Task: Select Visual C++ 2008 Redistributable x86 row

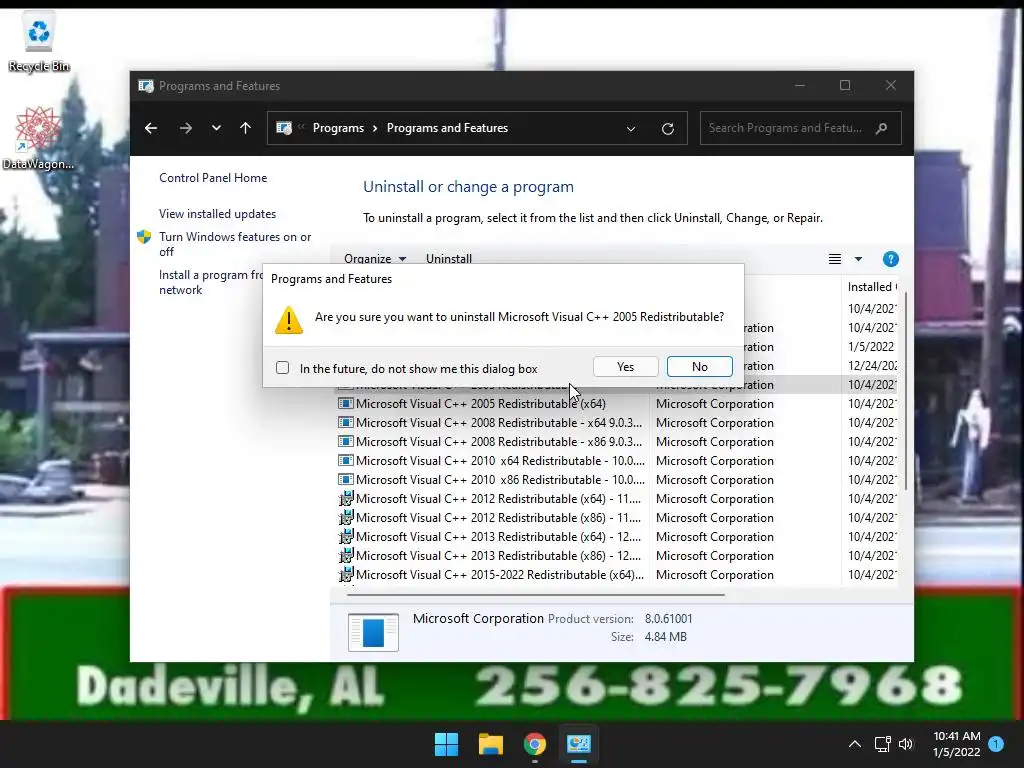Action: tap(617, 441)
